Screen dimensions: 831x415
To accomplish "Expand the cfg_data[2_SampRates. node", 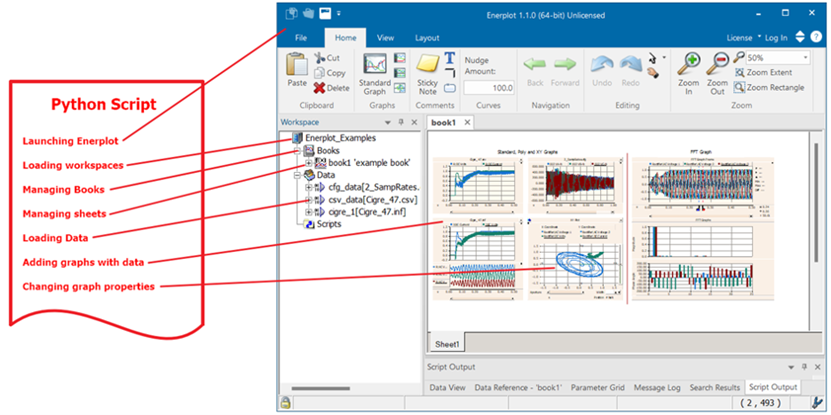I will 308,188.
